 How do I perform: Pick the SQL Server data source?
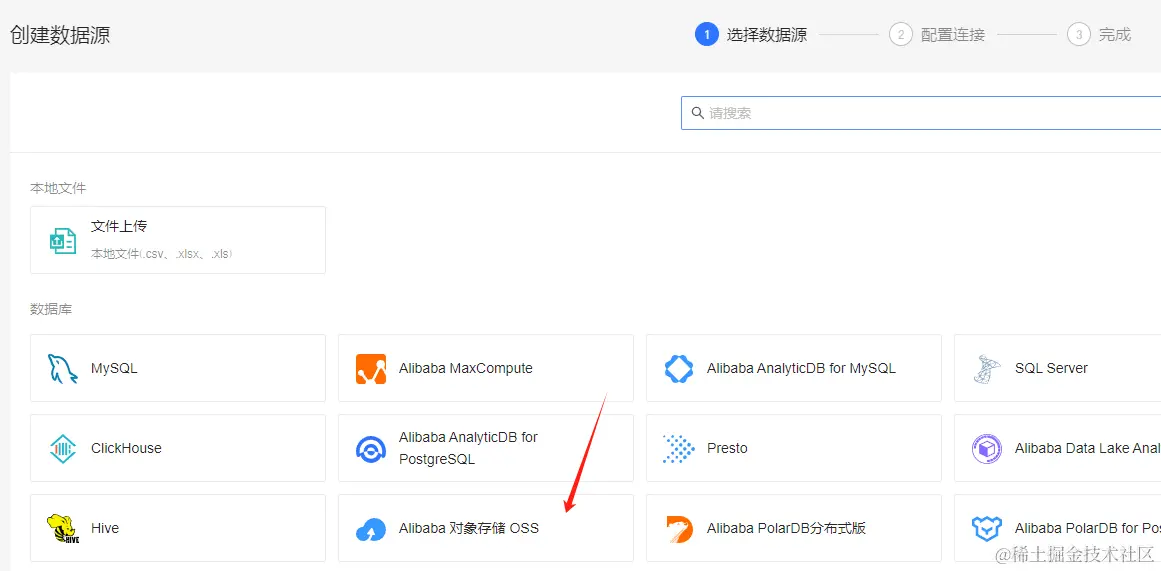coord(1057,368)
